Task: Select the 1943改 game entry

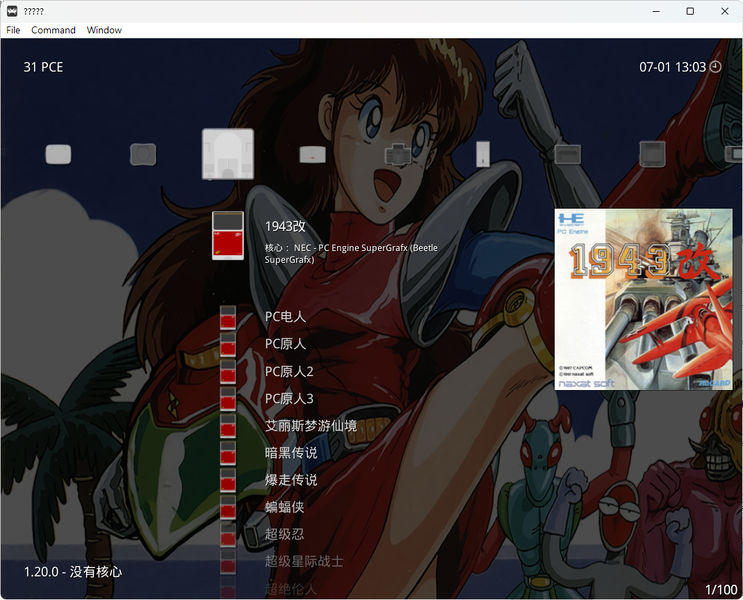Action: pyautogui.click(x=285, y=226)
